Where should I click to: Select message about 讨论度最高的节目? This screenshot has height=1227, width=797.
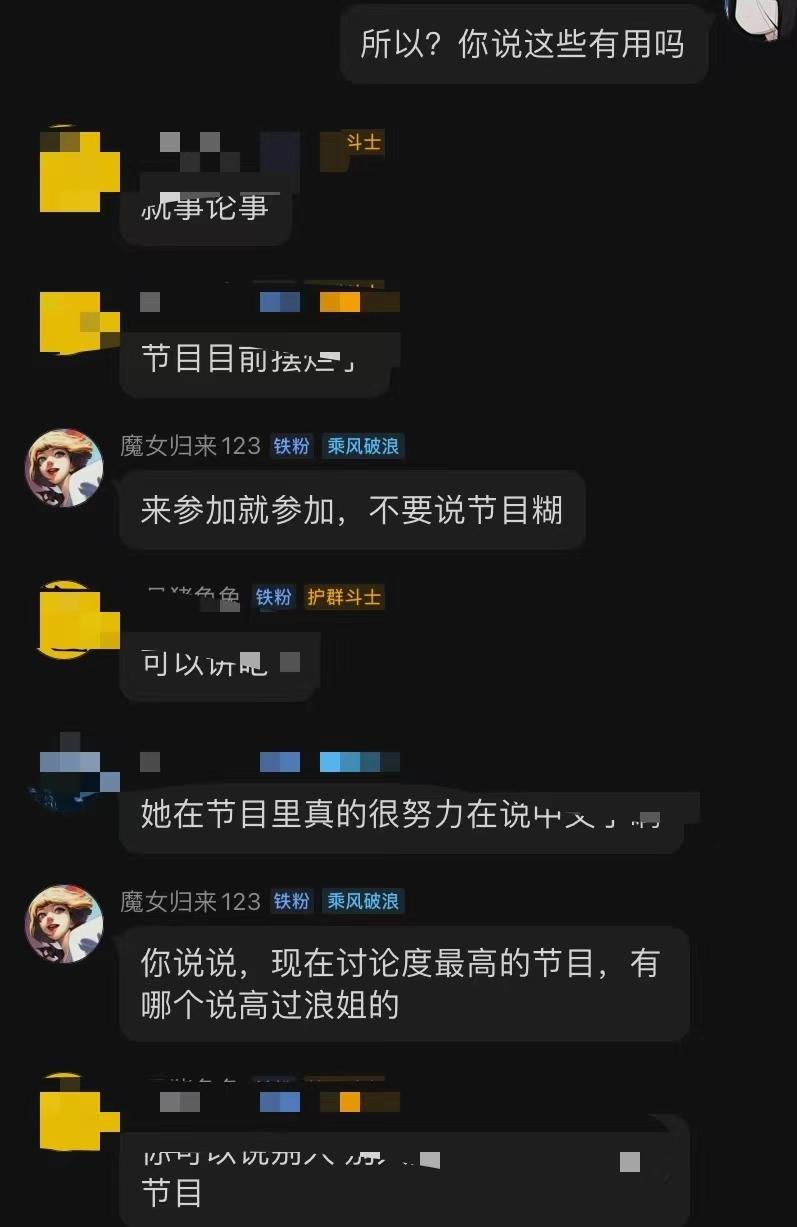pyautogui.click(x=404, y=984)
